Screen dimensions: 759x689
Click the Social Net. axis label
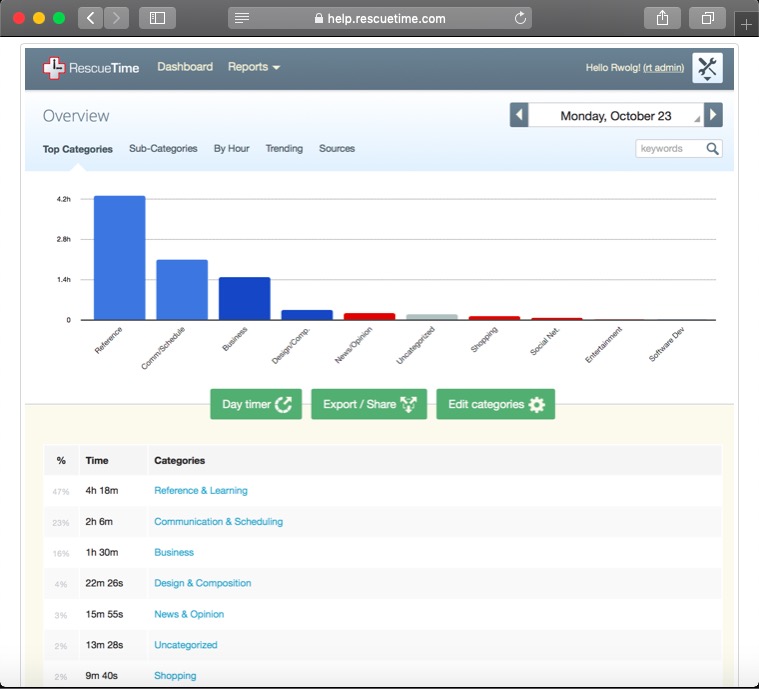[545, 341]
